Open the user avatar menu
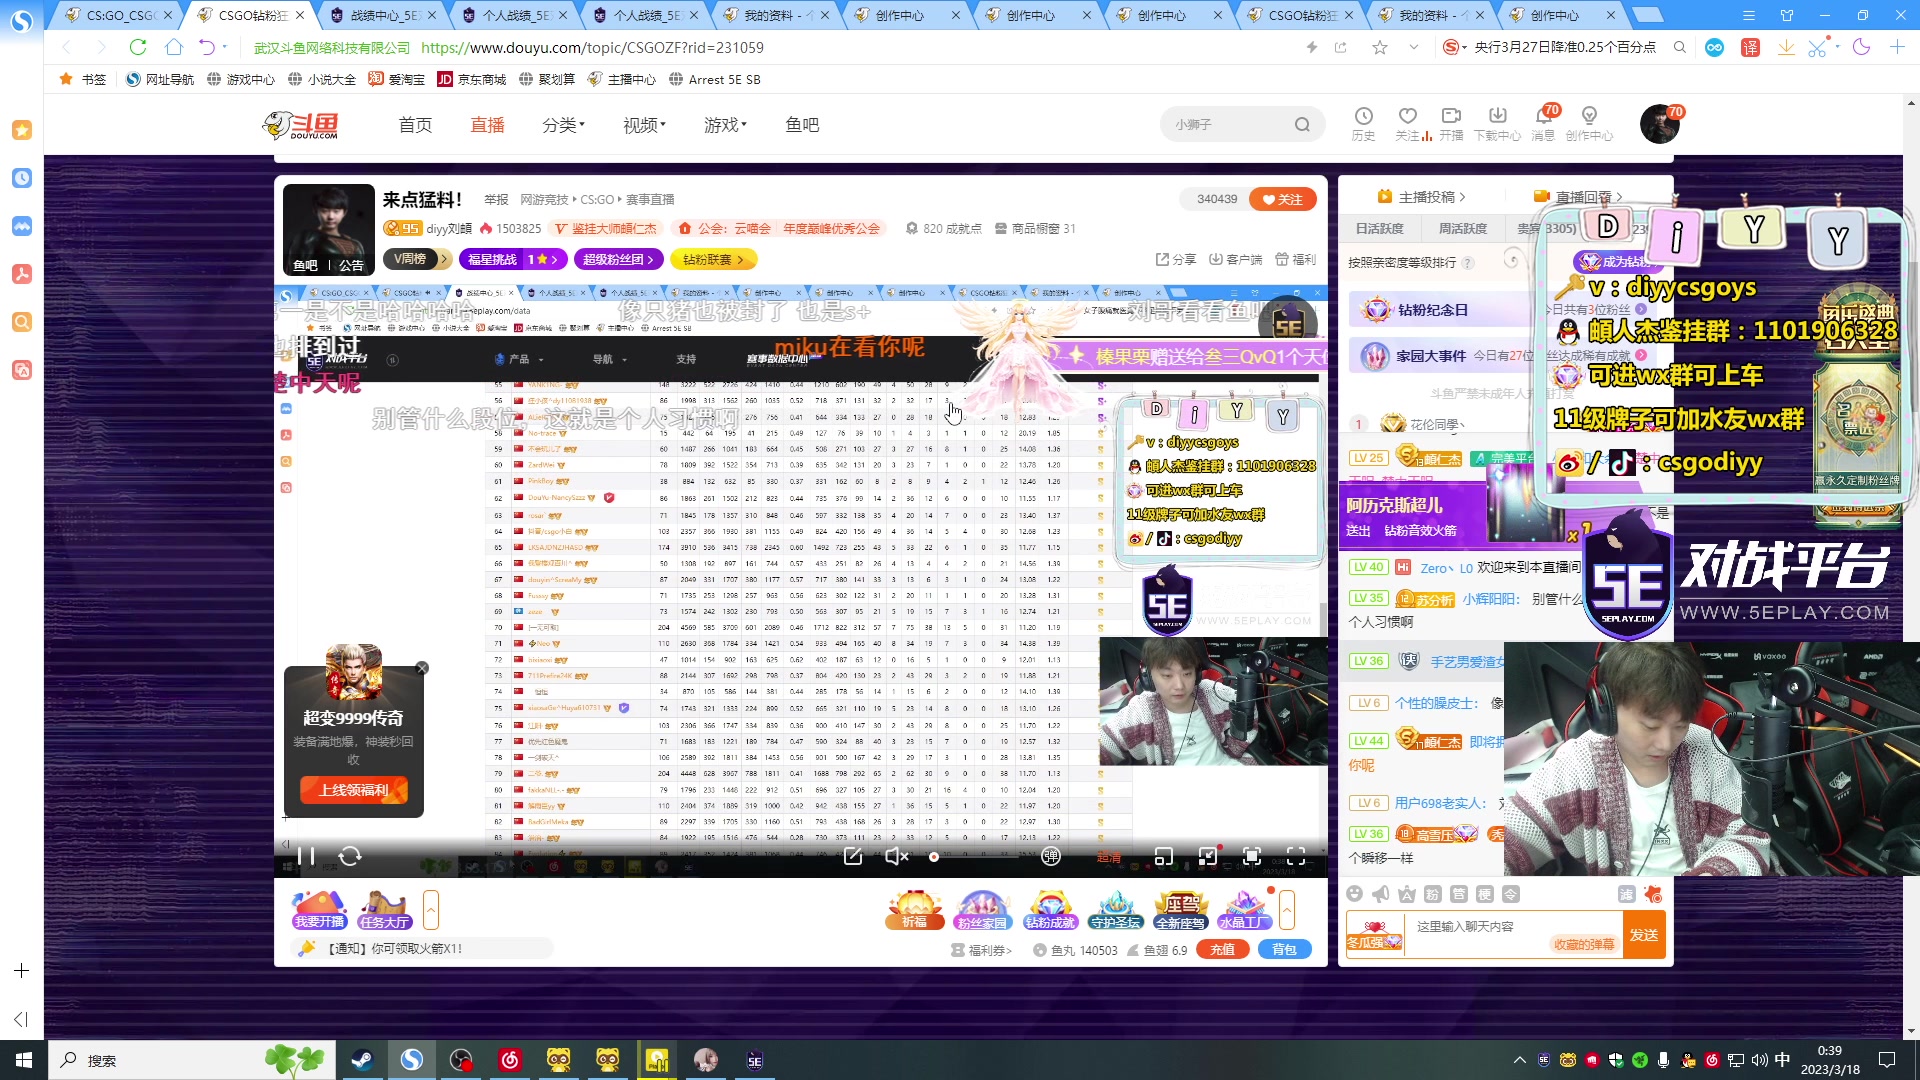1920x1080 pixels. click(1660, 124)
